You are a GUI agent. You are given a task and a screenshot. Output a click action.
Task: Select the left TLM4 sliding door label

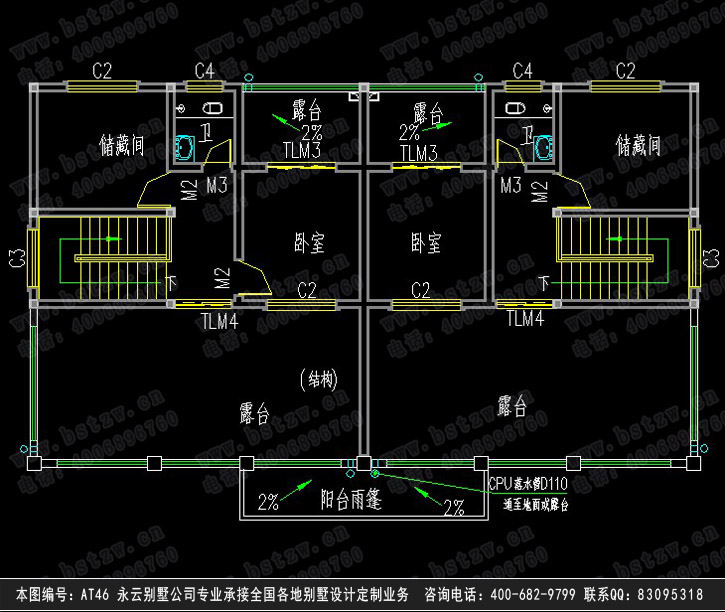point(219,320)
